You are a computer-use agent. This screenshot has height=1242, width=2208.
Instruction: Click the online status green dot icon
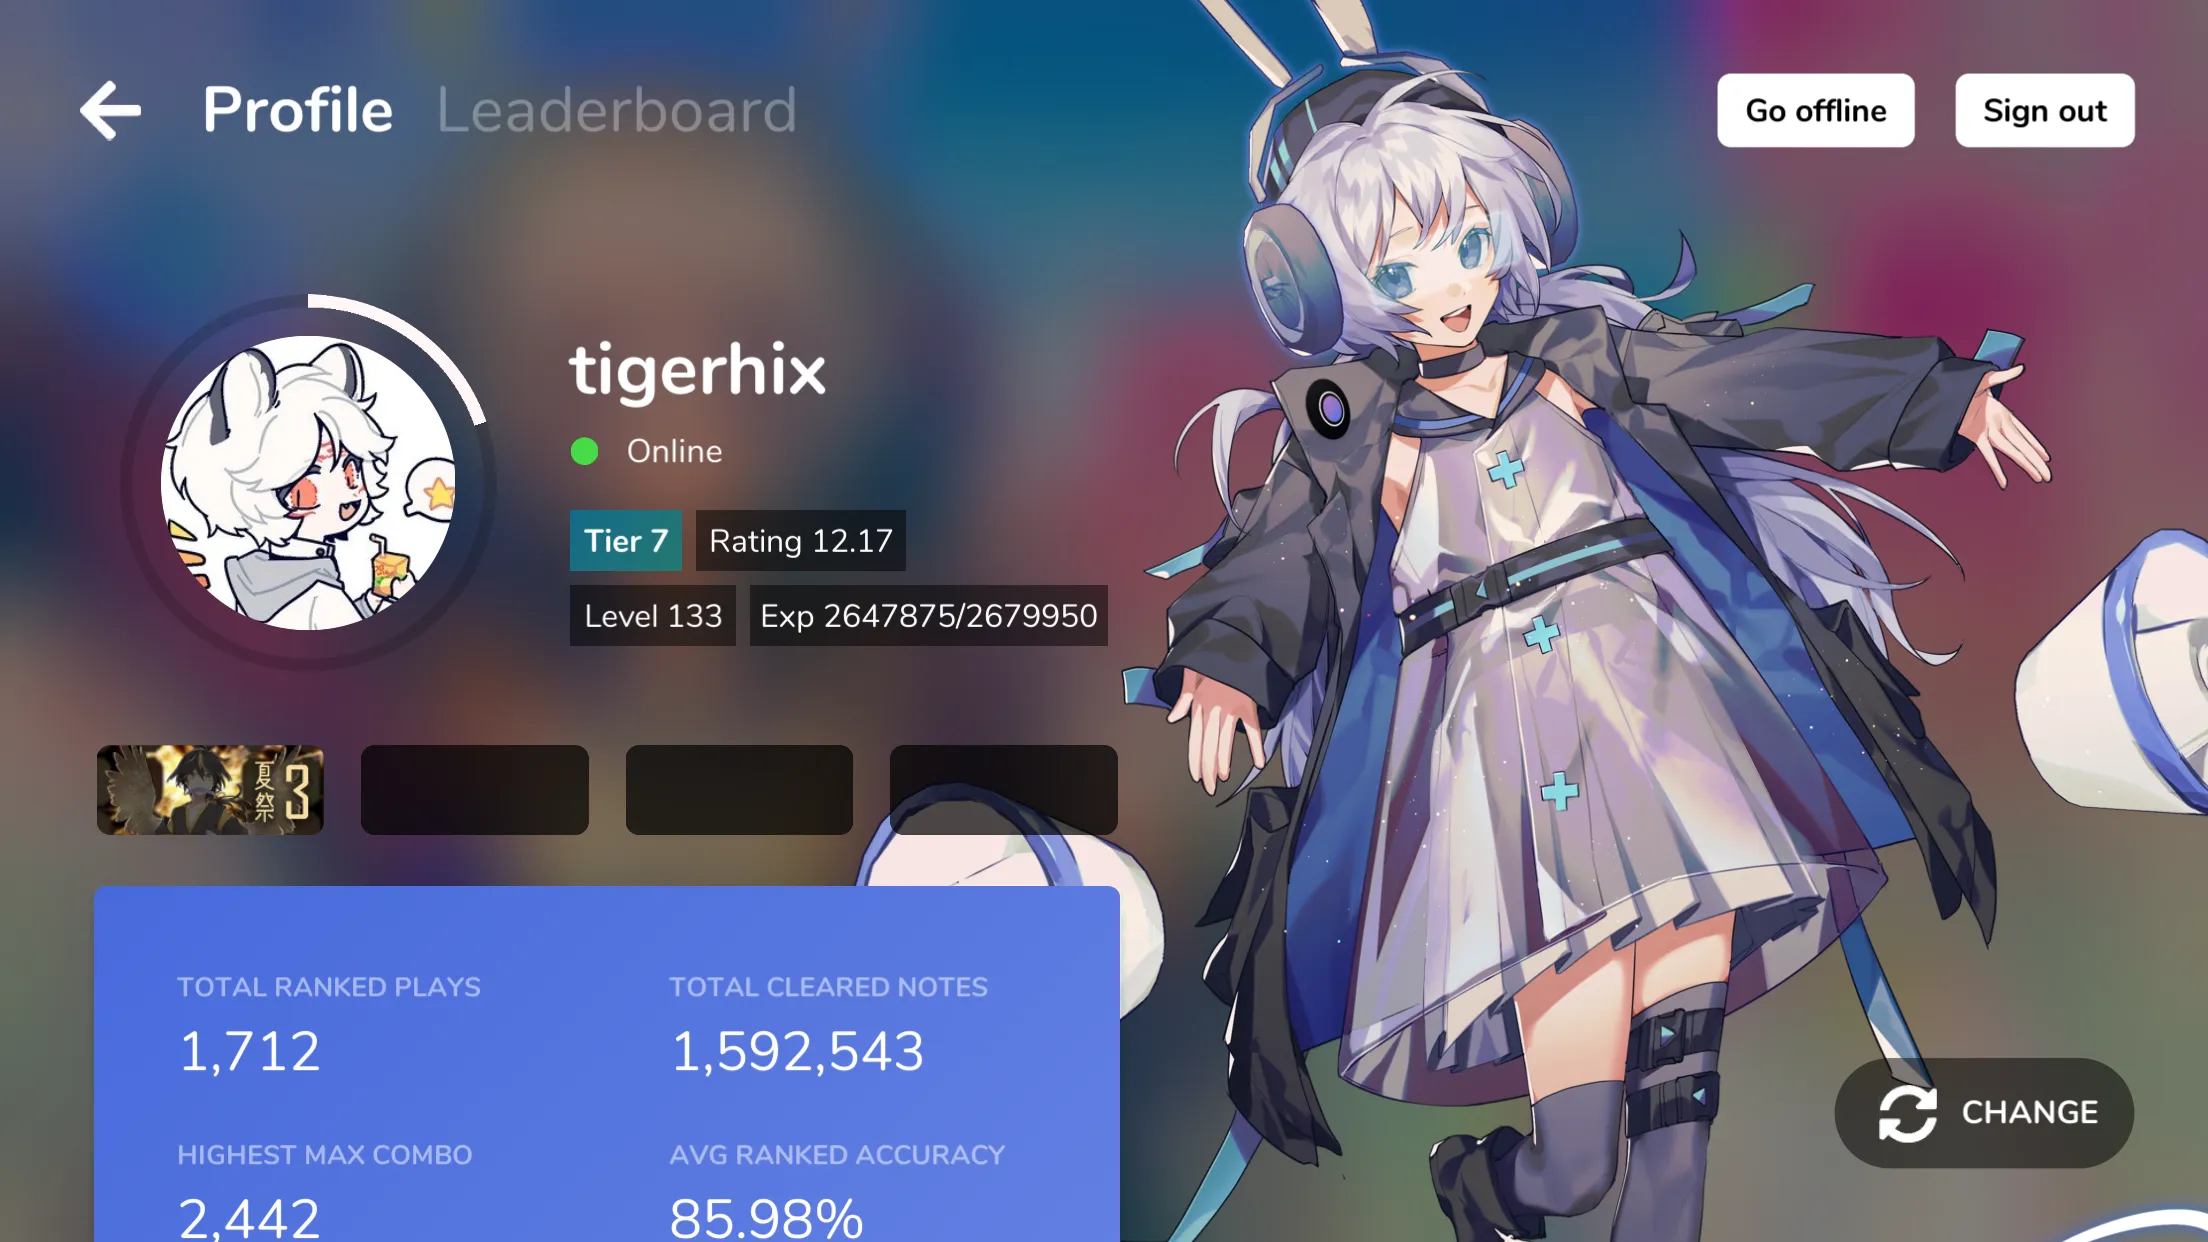point(585,452)
